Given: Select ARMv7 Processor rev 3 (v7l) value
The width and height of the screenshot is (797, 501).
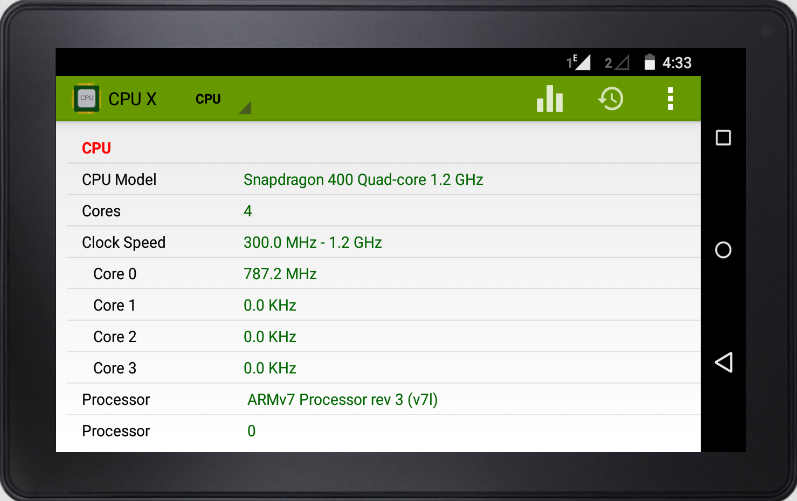Looking at the screenshot, I should [343, 399].
